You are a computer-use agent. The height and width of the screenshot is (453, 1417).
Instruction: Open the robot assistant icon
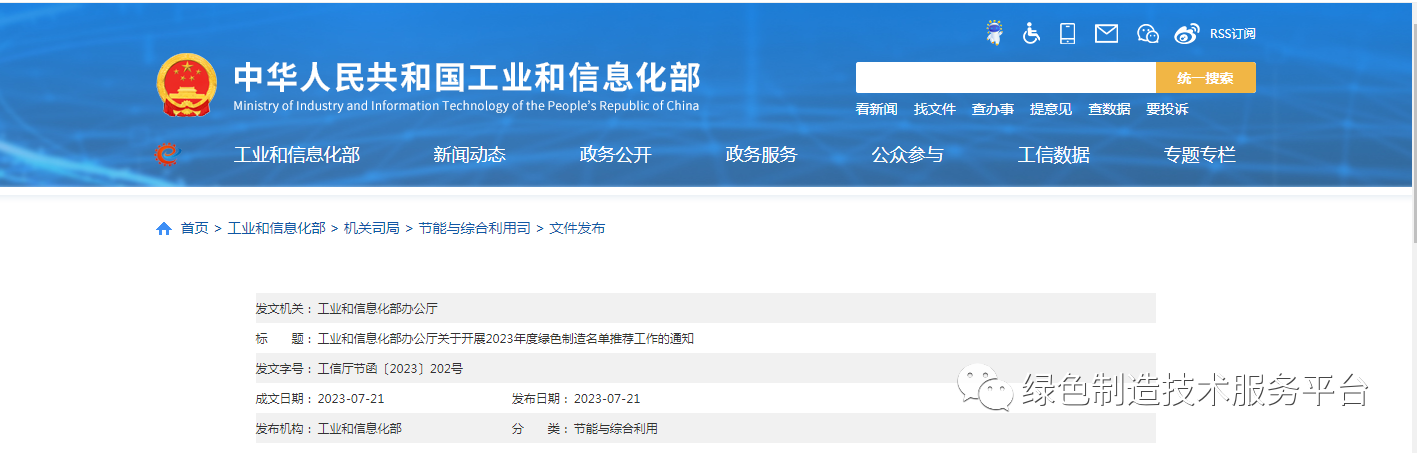click(x=994, y=33)
